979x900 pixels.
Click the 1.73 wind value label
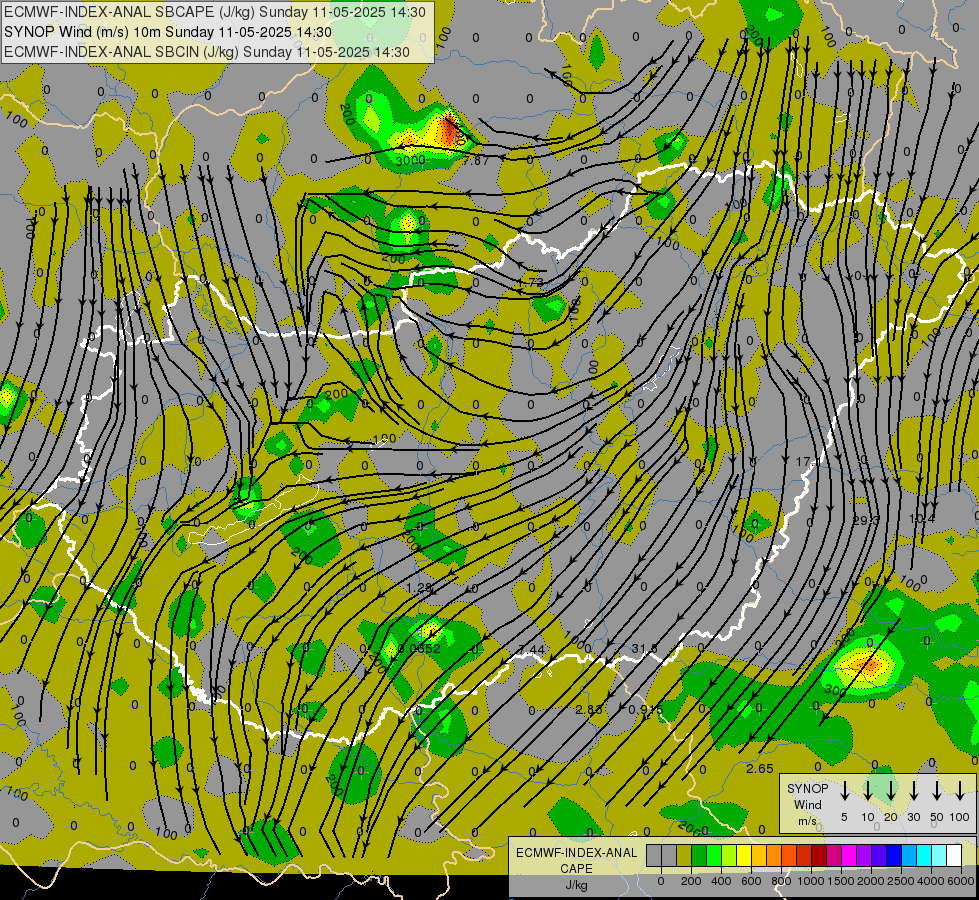point(531,282)
